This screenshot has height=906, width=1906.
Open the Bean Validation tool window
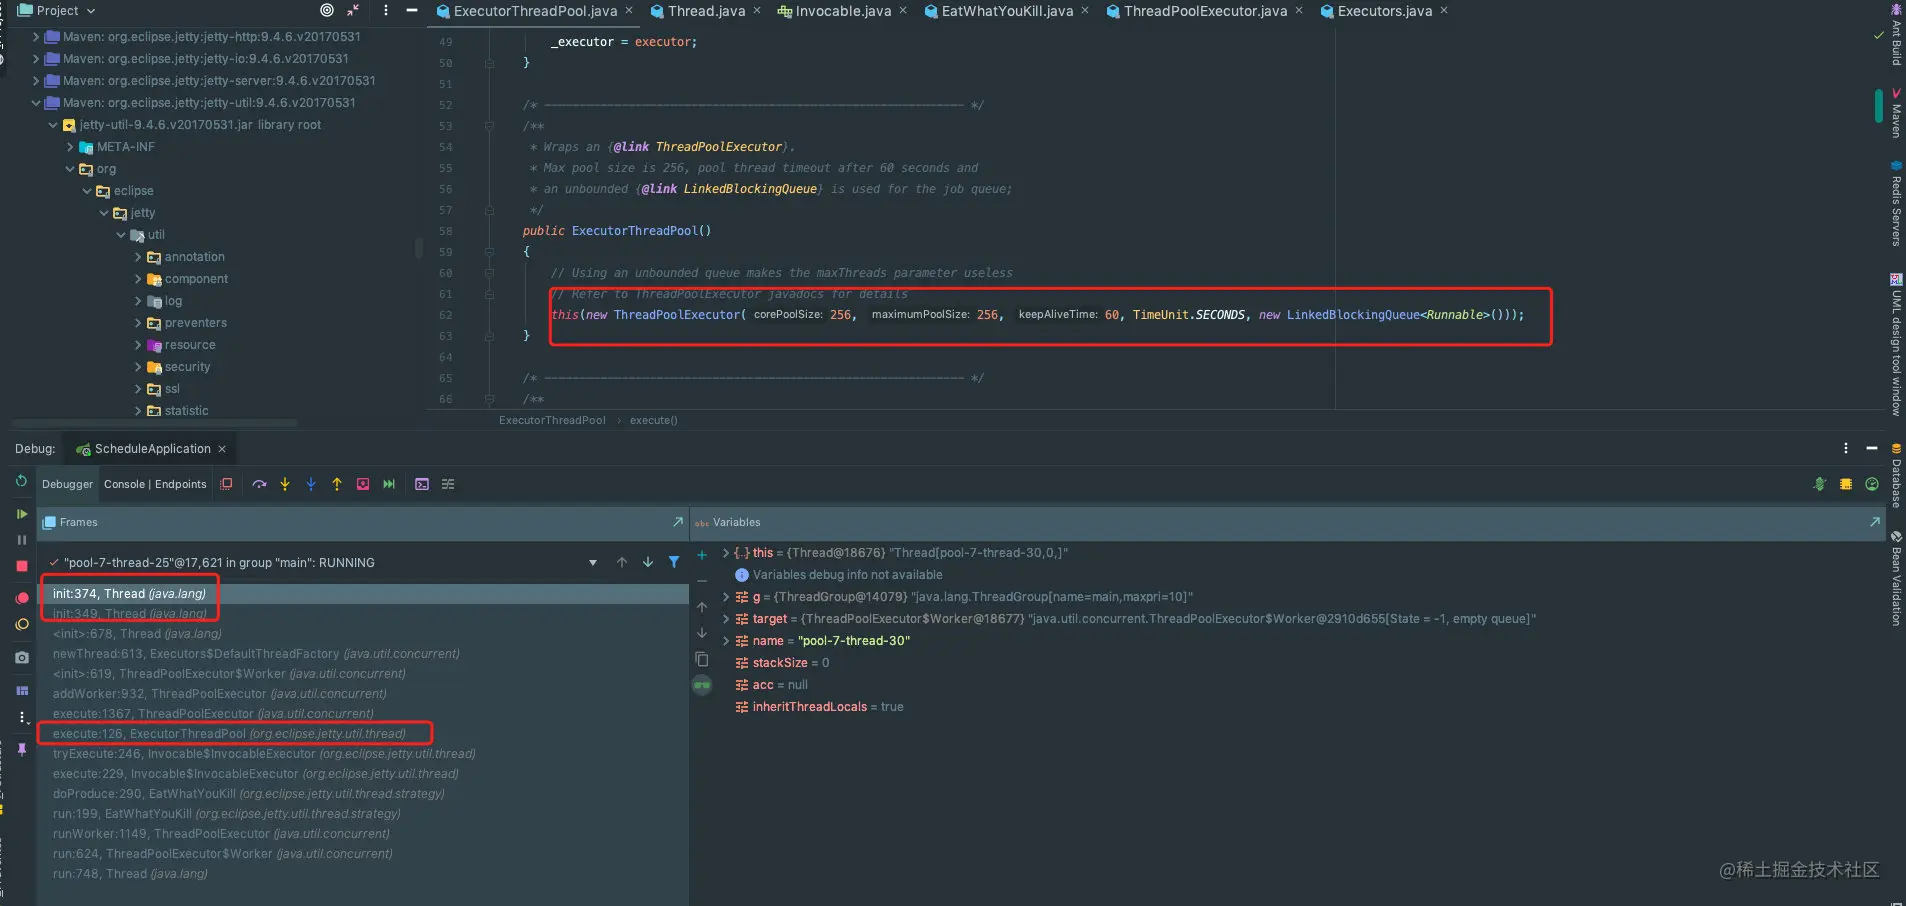(x=1896, y=578)
